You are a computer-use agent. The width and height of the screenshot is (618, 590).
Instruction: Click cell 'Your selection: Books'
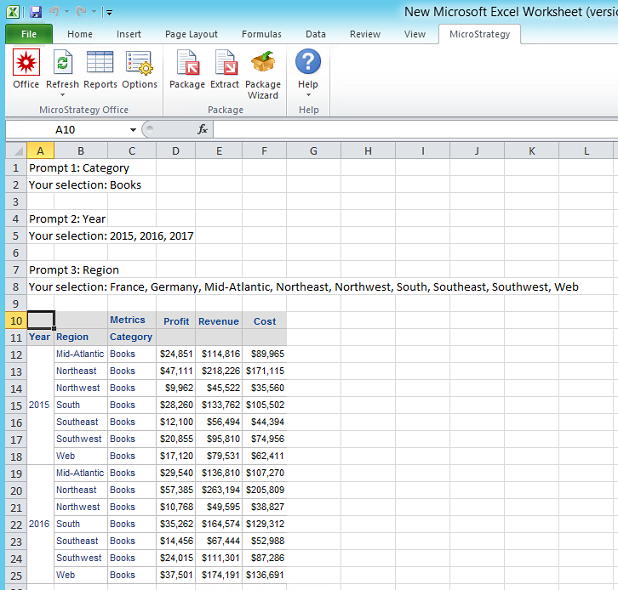pos(85,185)
